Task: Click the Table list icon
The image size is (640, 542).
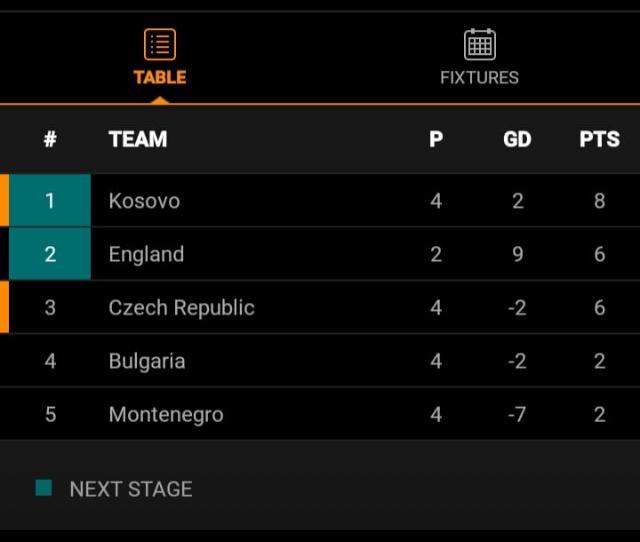Action: 160,45
